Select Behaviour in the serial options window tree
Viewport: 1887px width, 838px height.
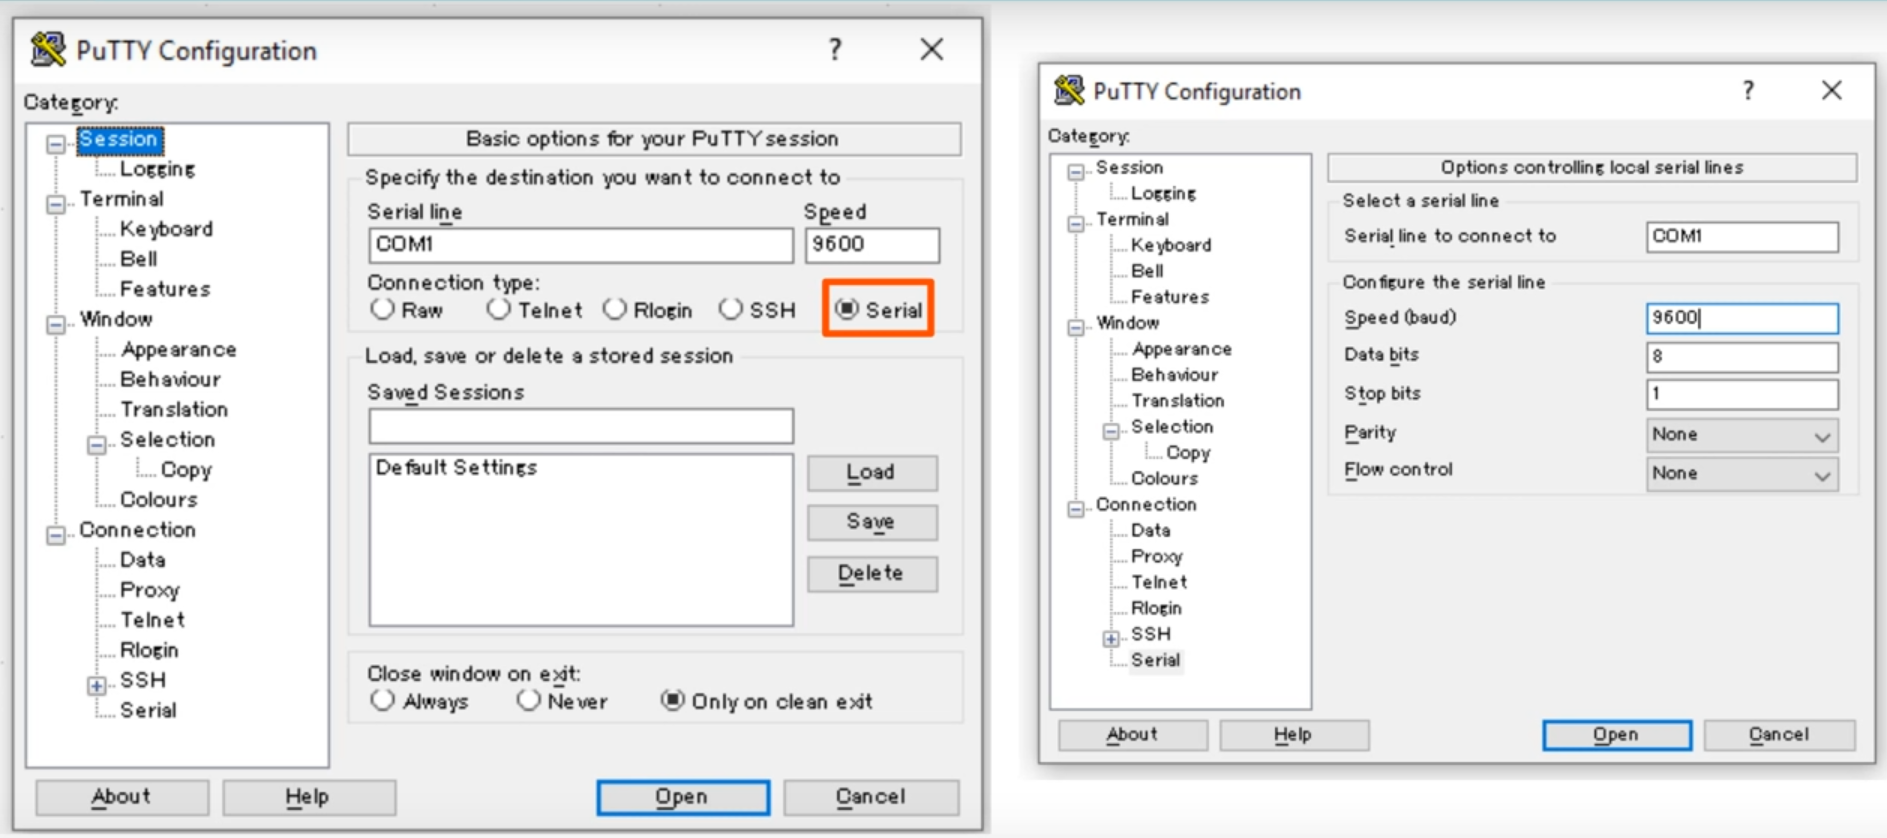1174,374
